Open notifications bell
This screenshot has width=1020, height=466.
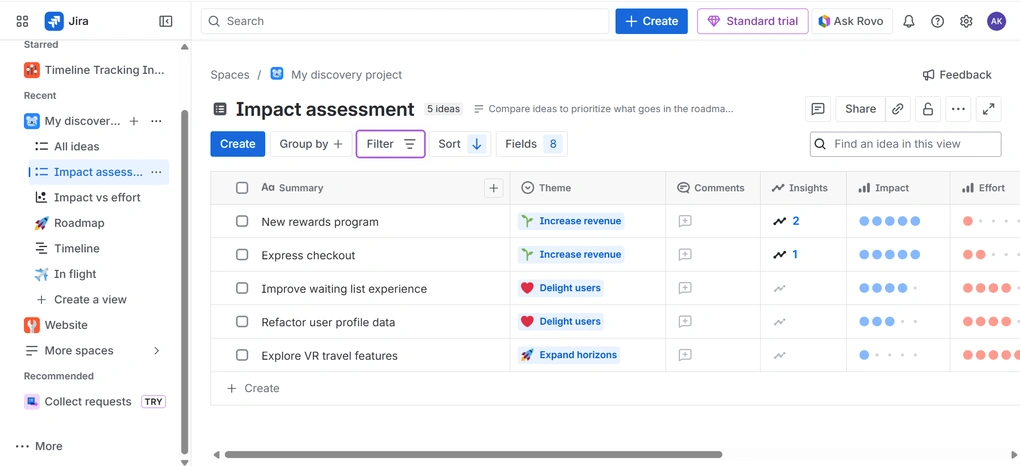pos(909,21)
